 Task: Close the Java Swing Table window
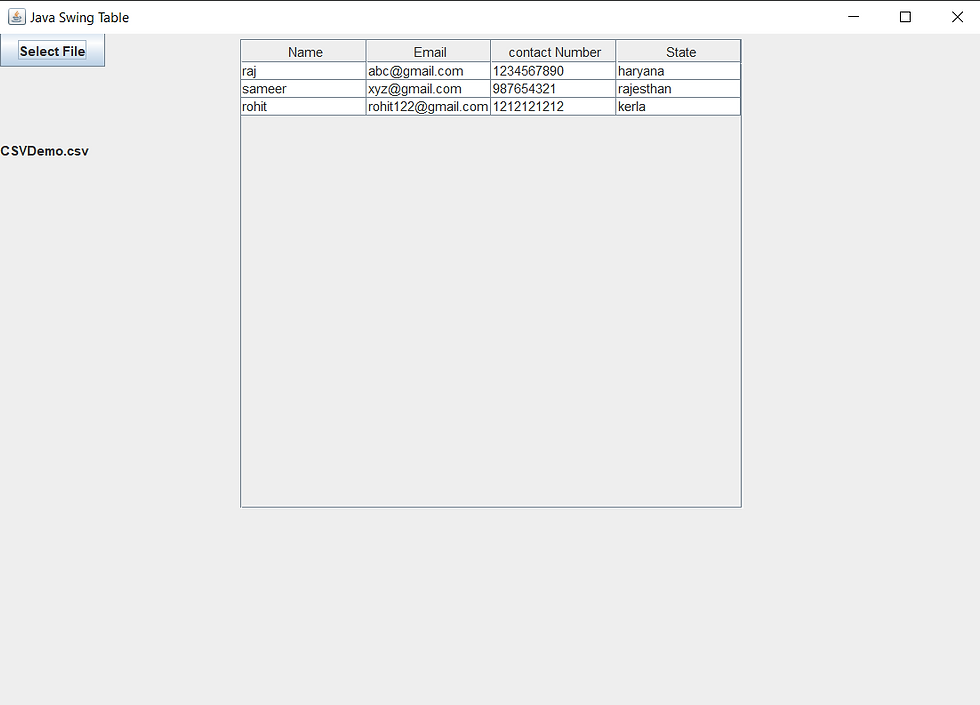[x=957, y=17]
